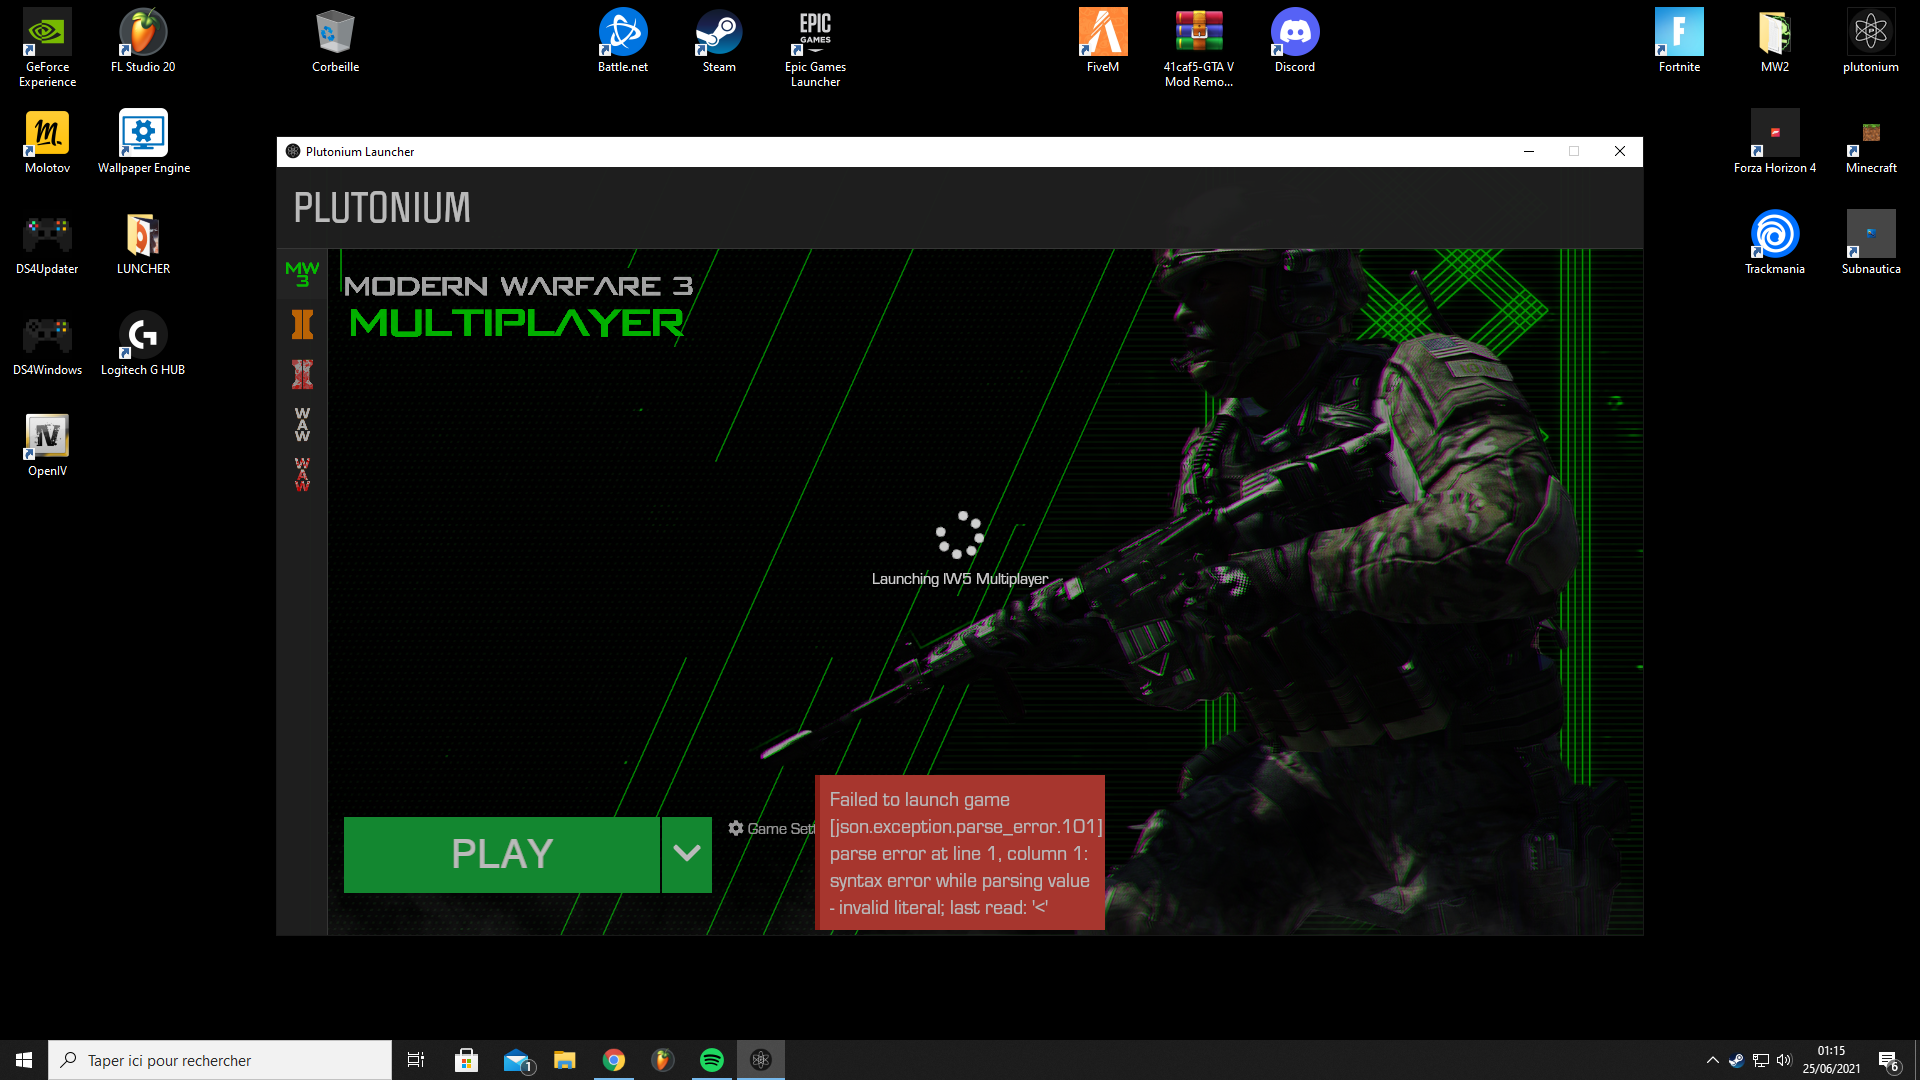
Task: Open the notification center icon
Action: coord(1887,1060)
